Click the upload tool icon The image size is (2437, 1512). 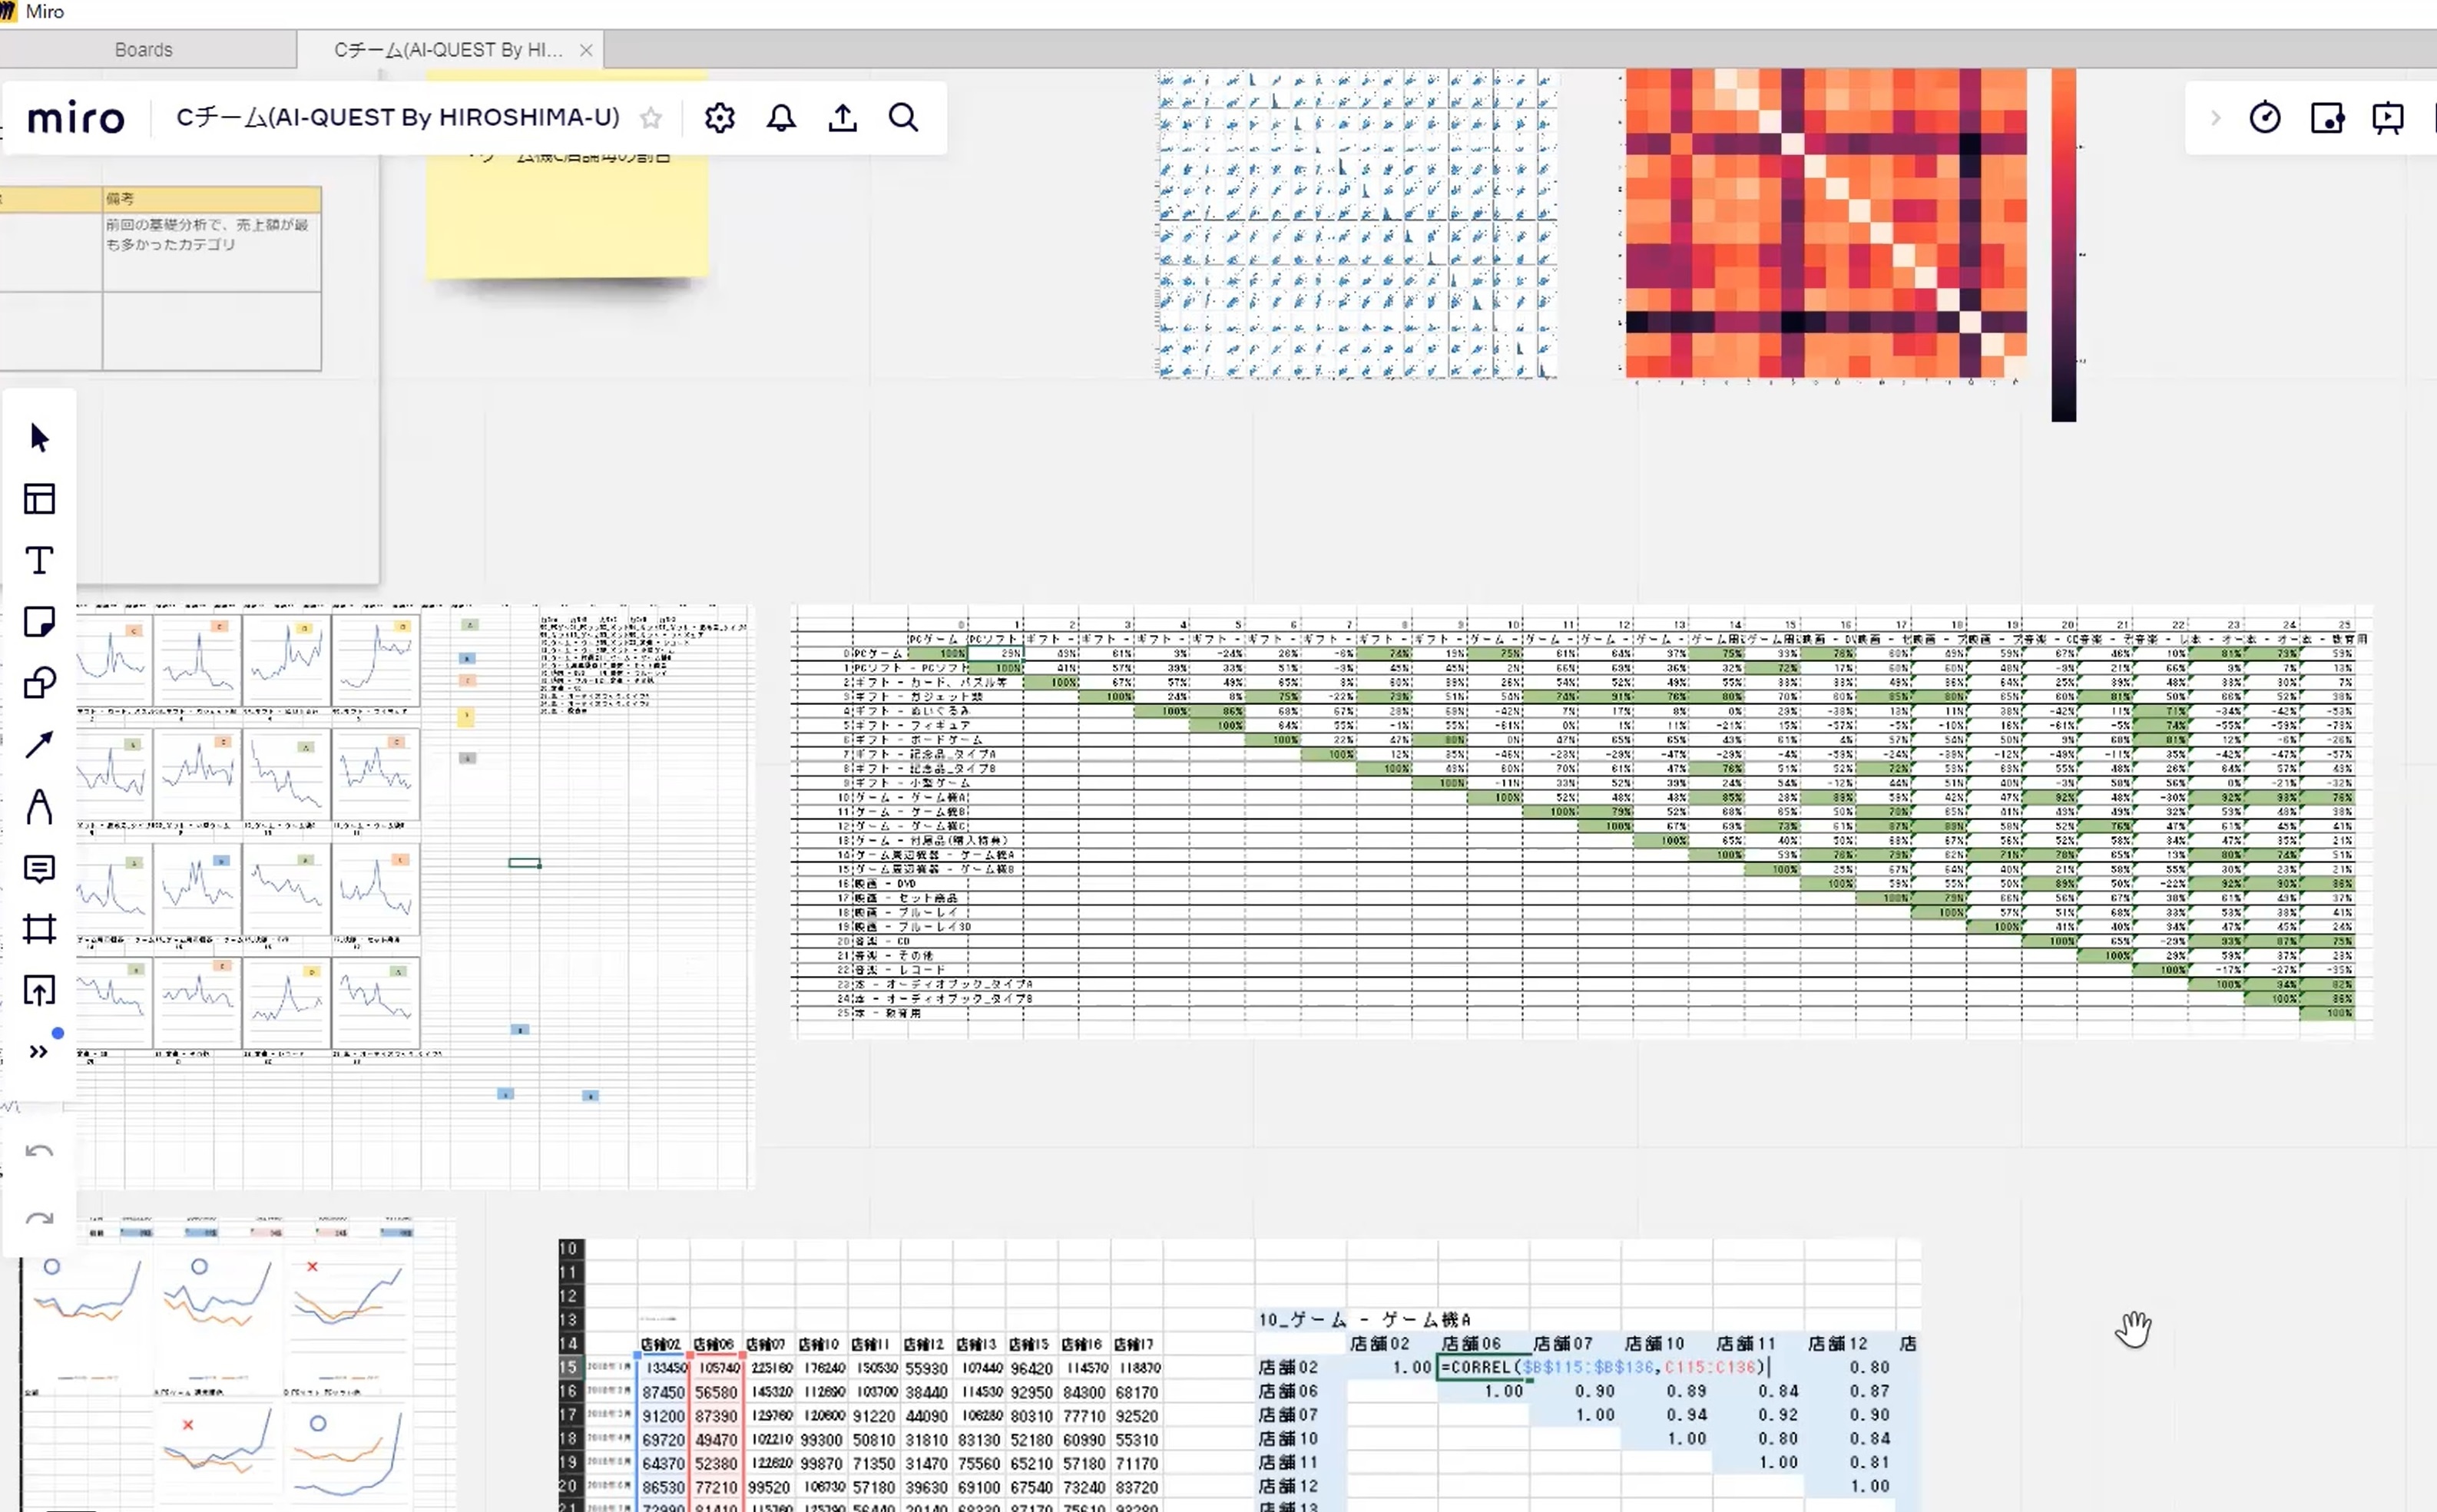click(39, 991)
